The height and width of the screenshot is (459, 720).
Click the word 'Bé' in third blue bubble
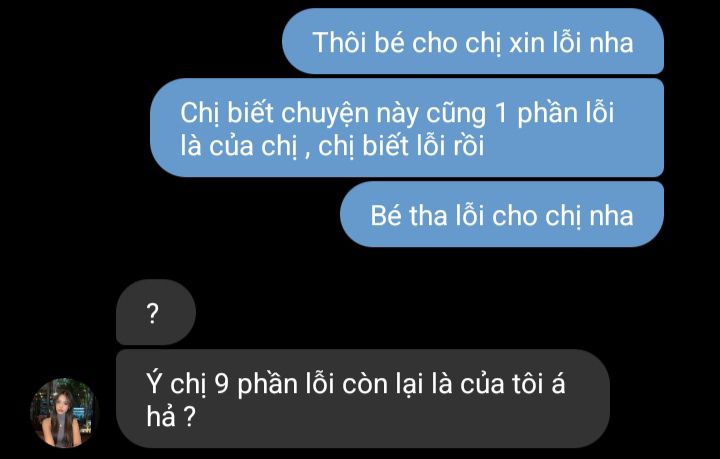(385, 215)
